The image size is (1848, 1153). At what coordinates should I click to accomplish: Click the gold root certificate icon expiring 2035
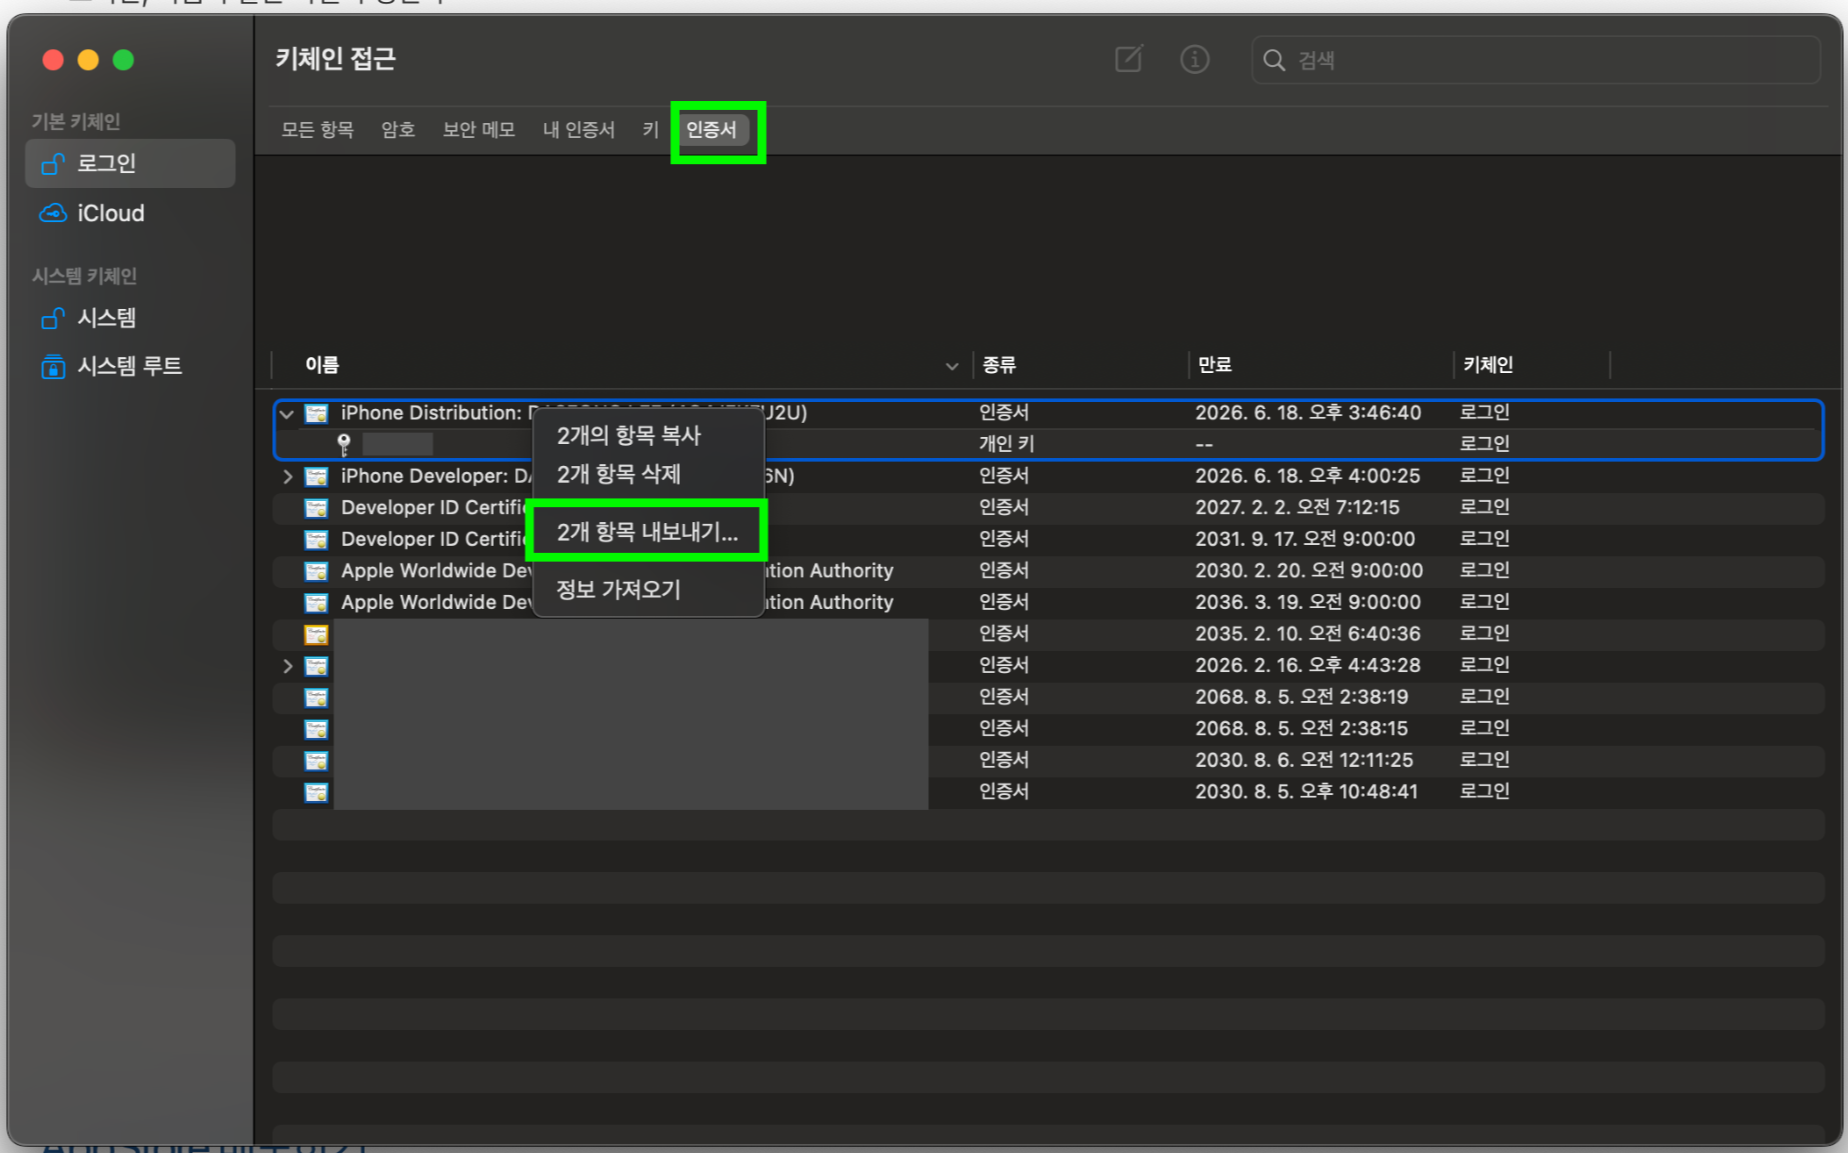[316, 634]
